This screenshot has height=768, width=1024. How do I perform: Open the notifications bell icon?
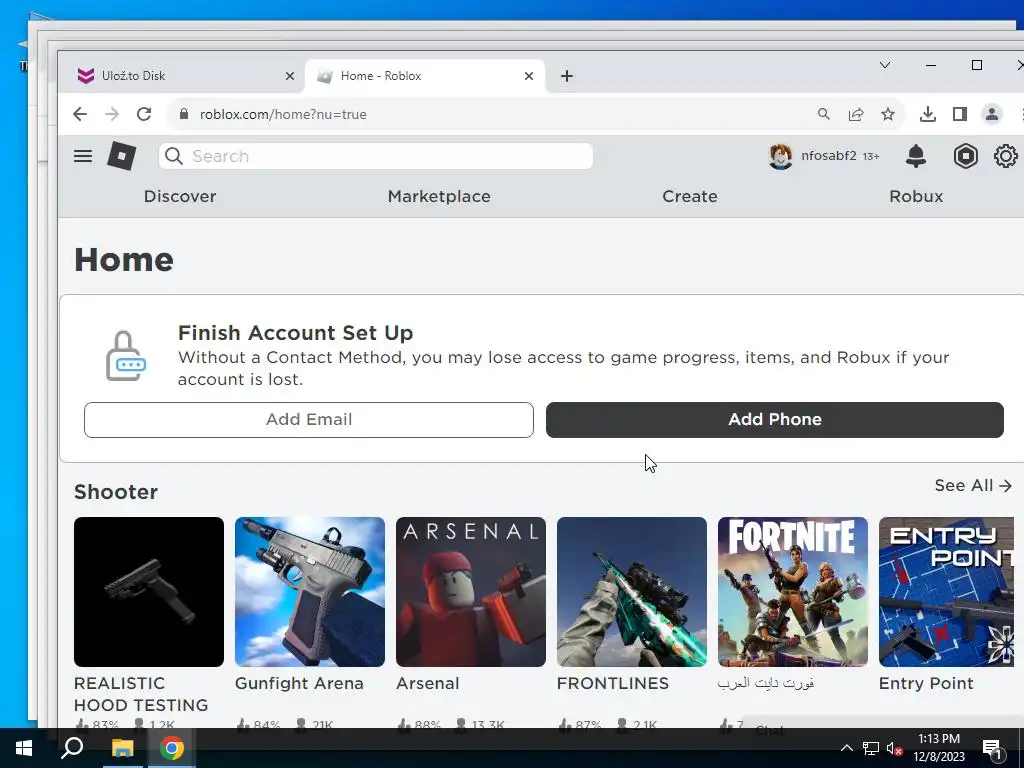pyautogui.click(x=916, y=156)
